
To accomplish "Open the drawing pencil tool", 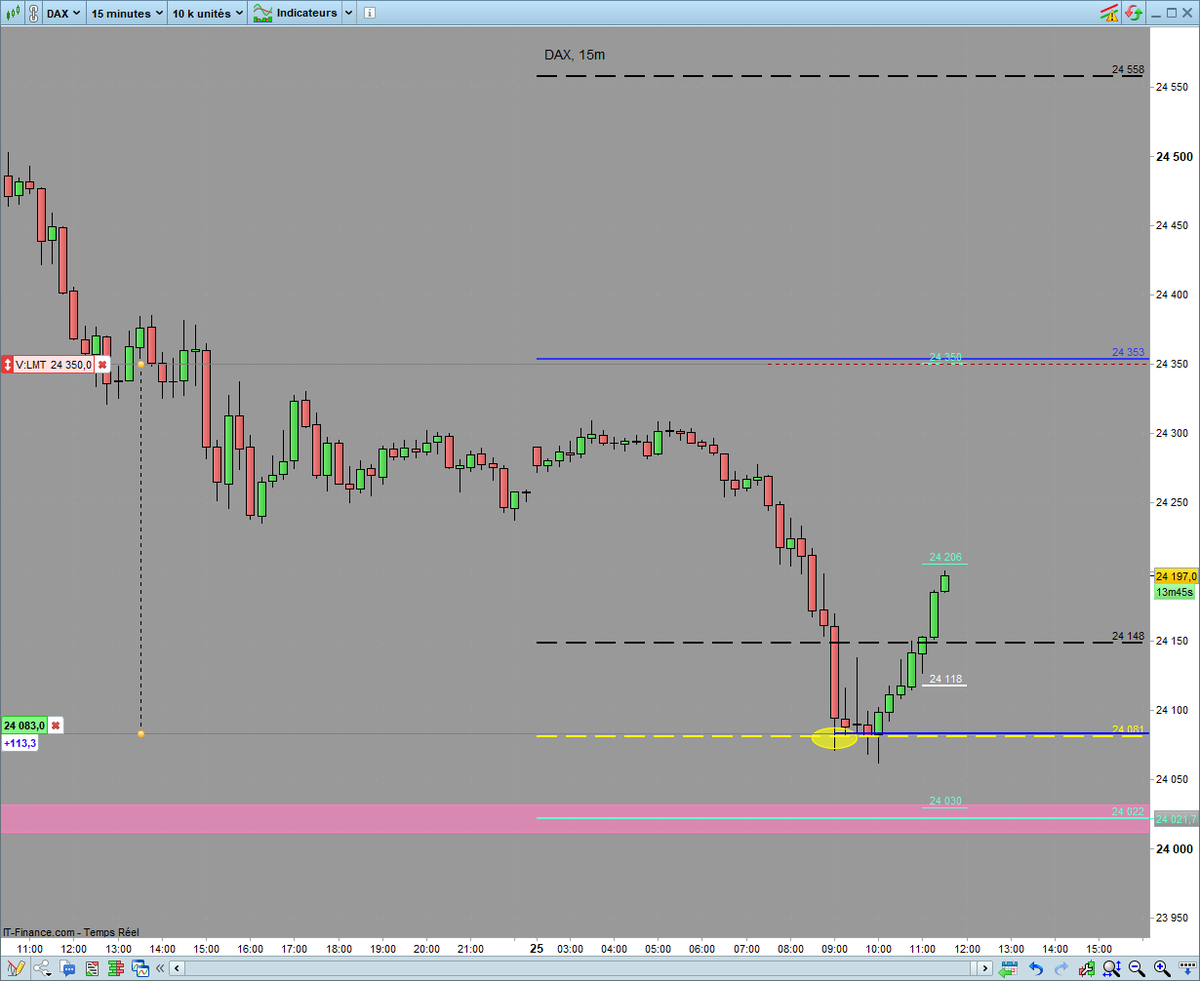I will tap(14, 968).
